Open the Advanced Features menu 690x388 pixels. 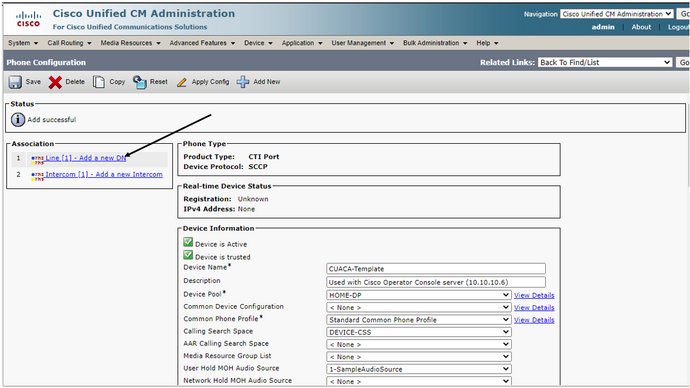pyautogui.click(x=202, y=43)
